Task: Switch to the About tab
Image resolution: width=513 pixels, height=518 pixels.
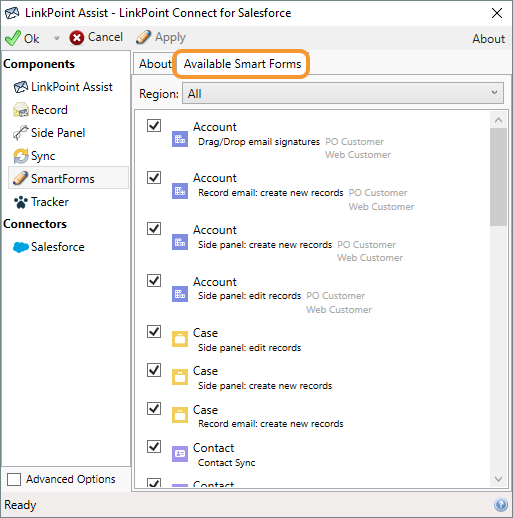Action: 155,64
